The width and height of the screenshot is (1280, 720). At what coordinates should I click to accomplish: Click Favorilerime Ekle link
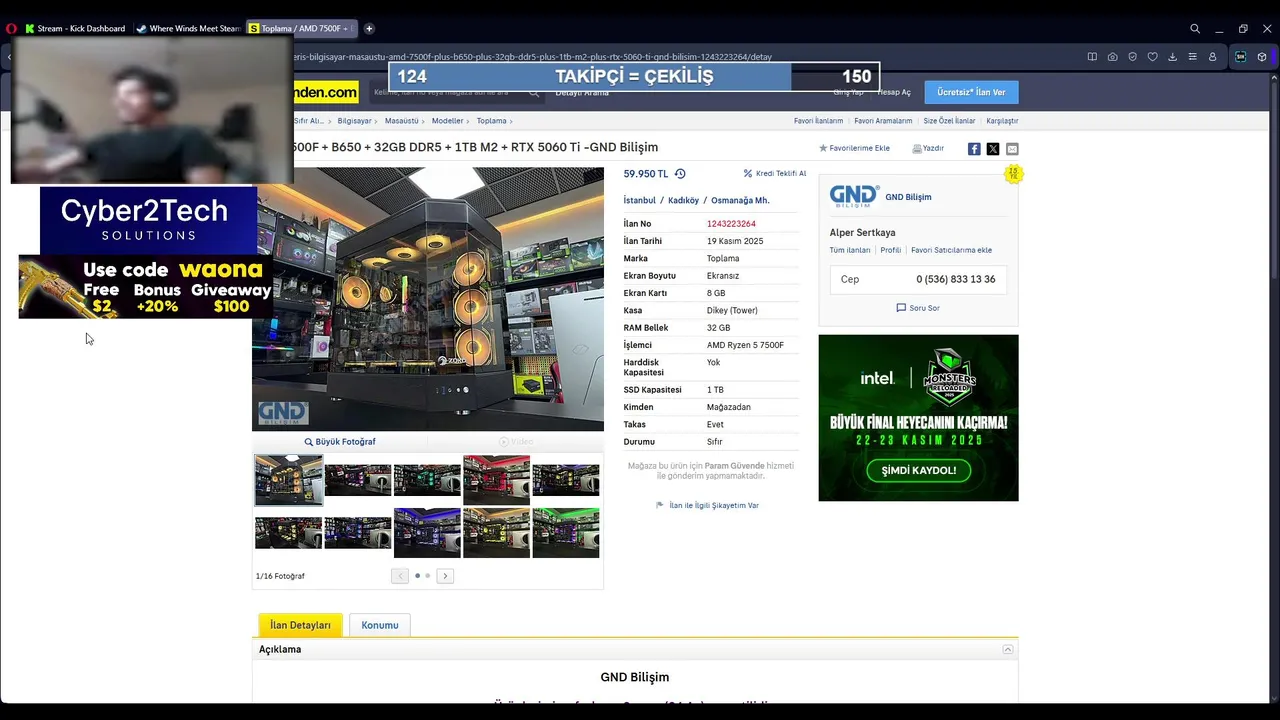click(x=855, y=148)
